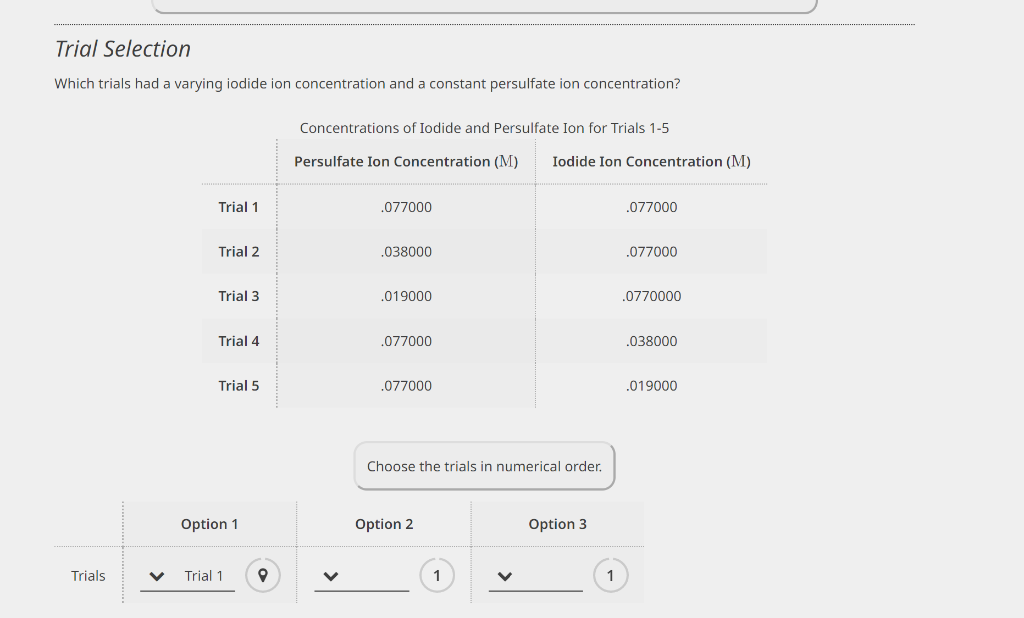Click the Trial 3 row label
The image size is (1024, 618).
tap(239, 296)
